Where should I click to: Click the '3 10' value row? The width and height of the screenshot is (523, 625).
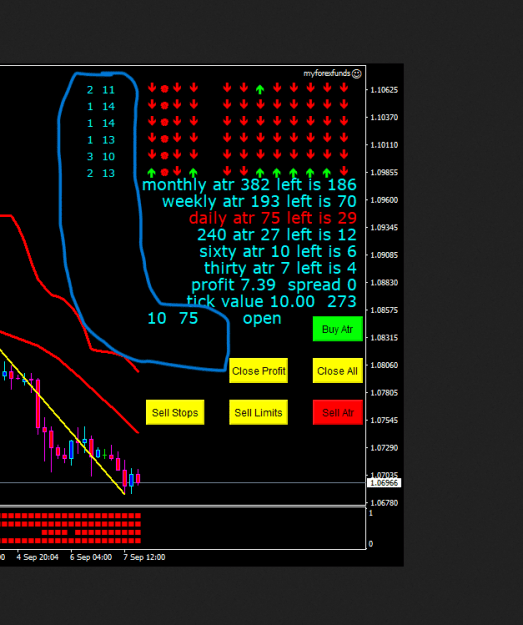click(x=101, y=157)
